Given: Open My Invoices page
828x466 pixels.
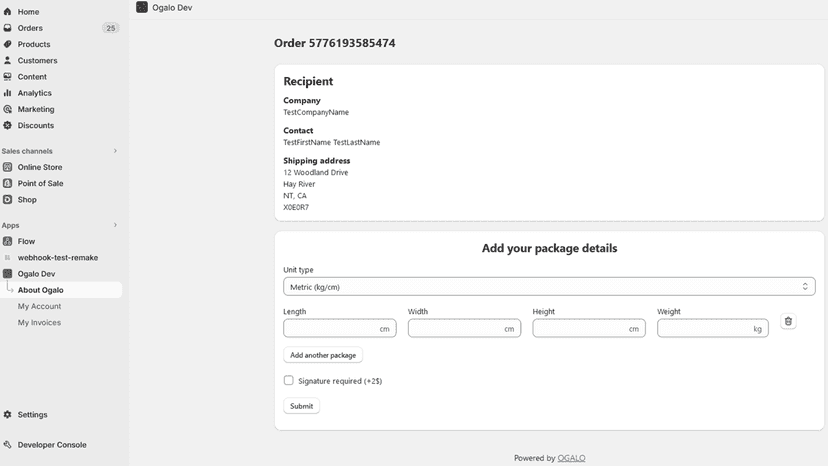Looking at the screenshot, I should coord(39,322).
